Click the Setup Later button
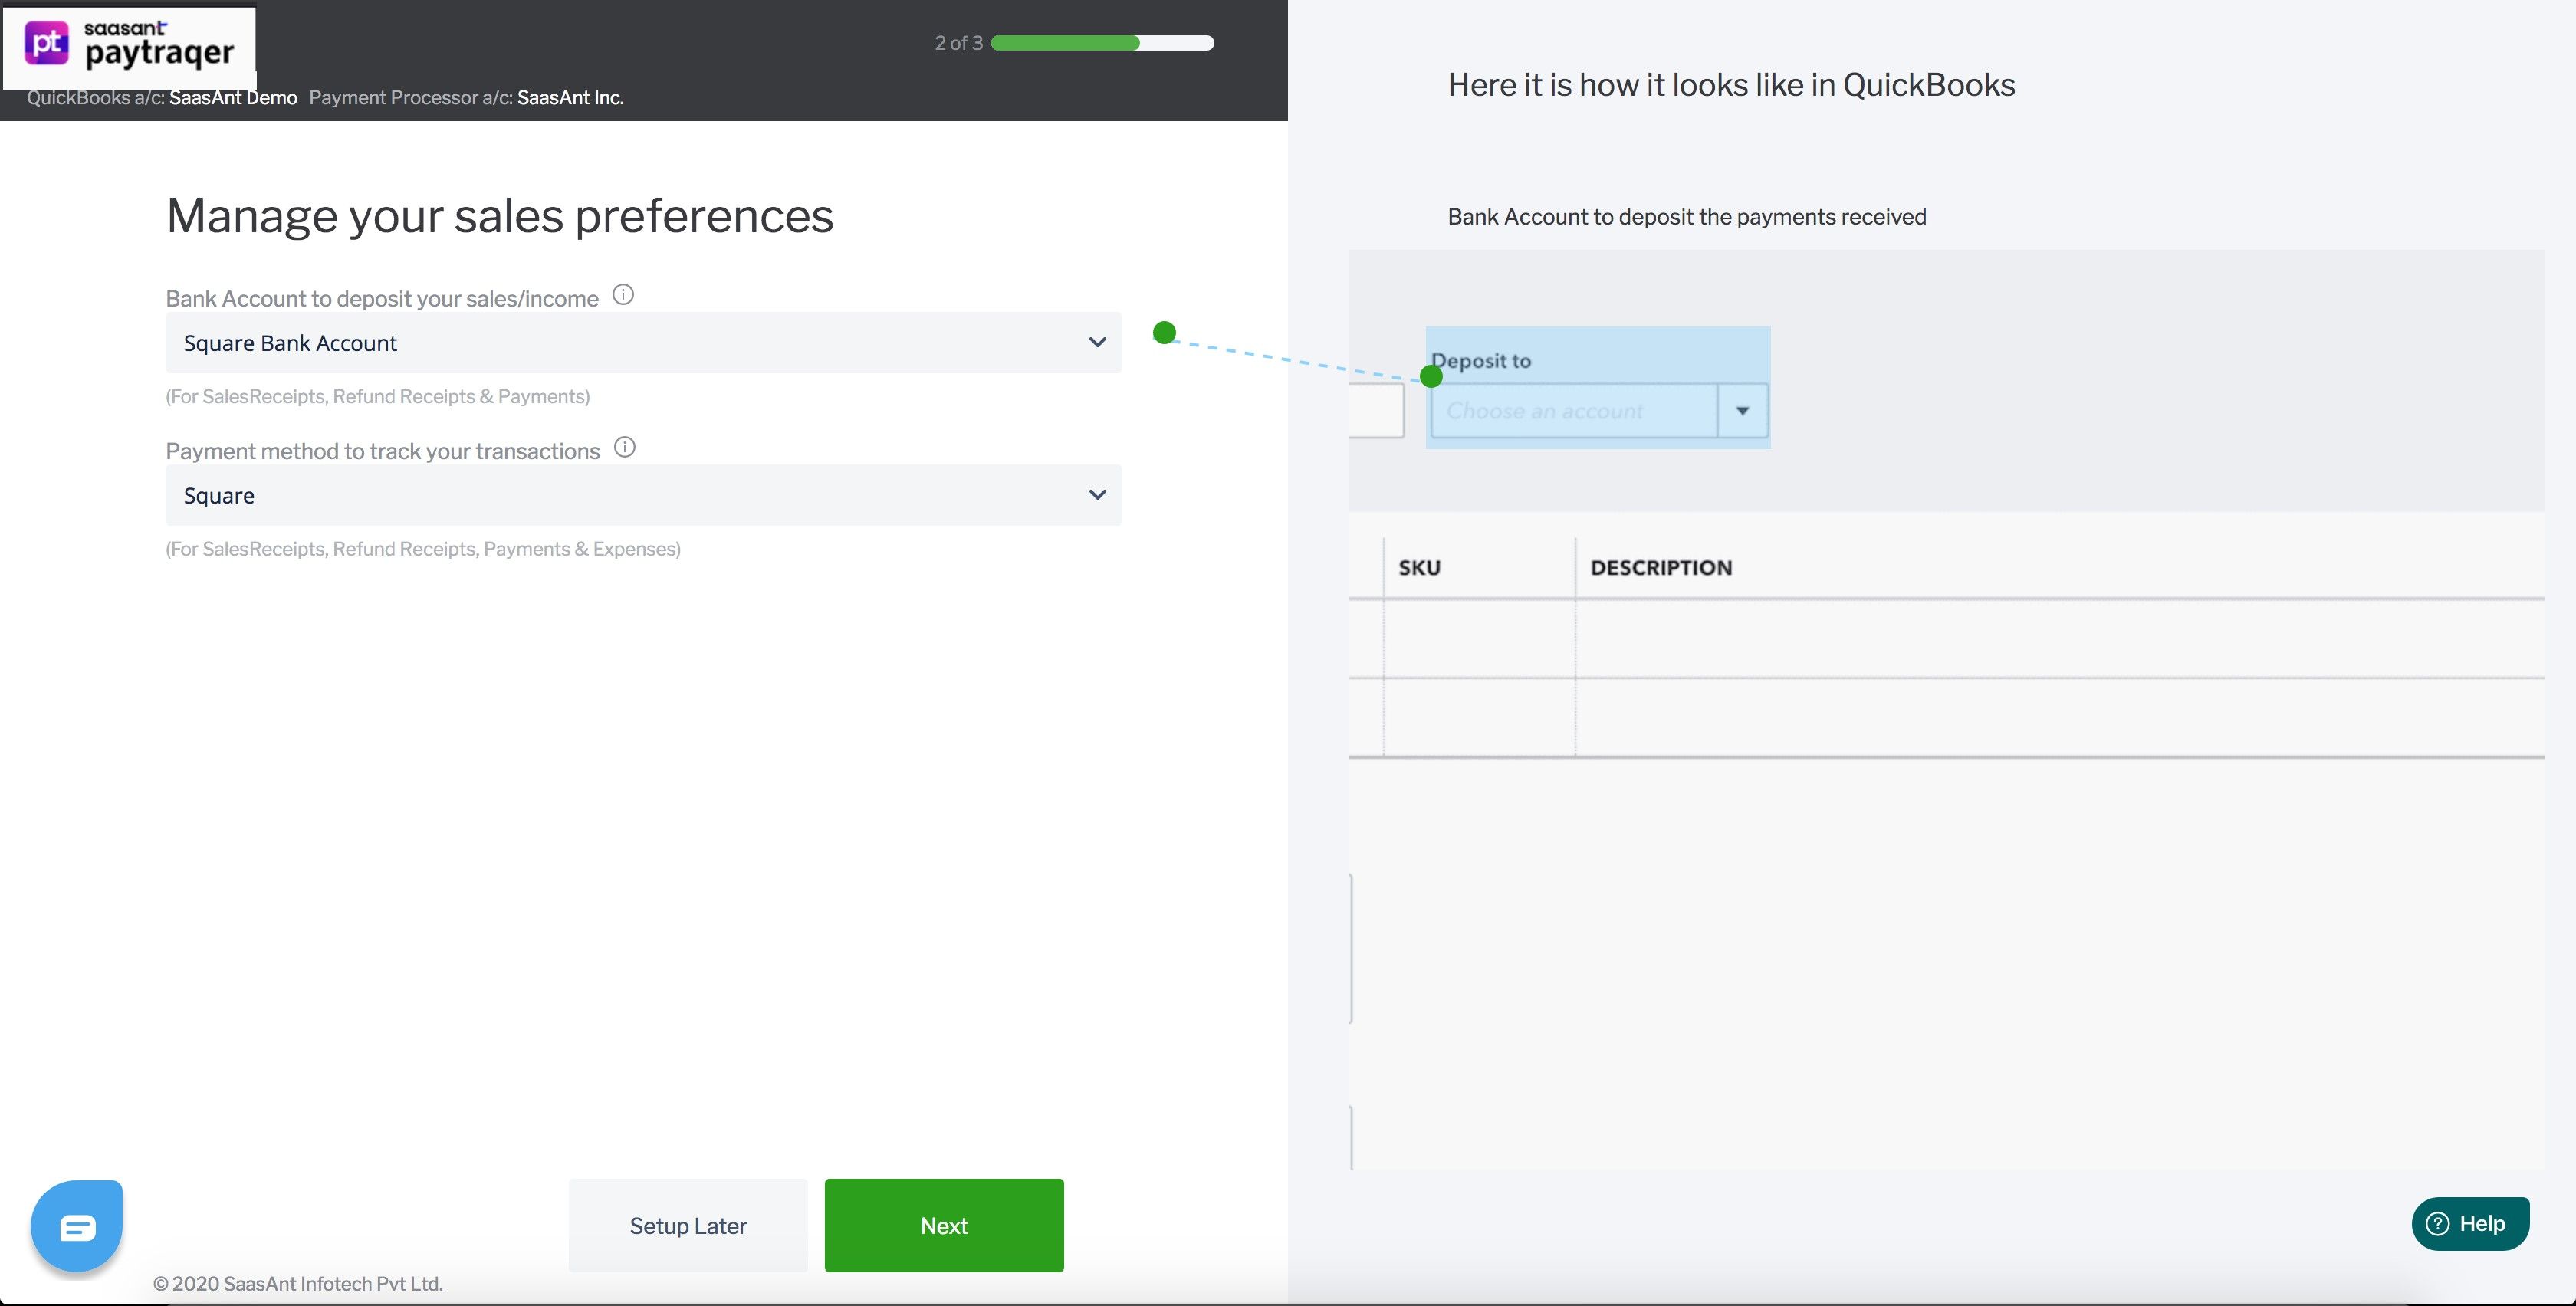 688,1226
